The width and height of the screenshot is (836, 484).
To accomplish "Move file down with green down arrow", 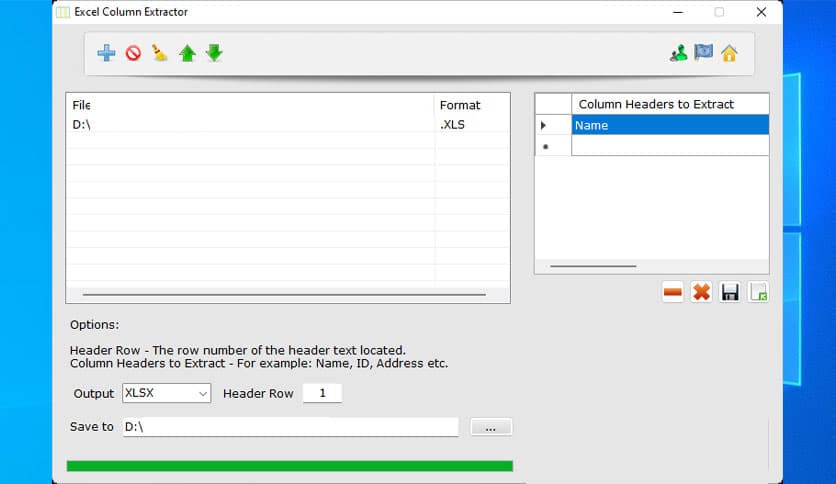I will point(214,53).
